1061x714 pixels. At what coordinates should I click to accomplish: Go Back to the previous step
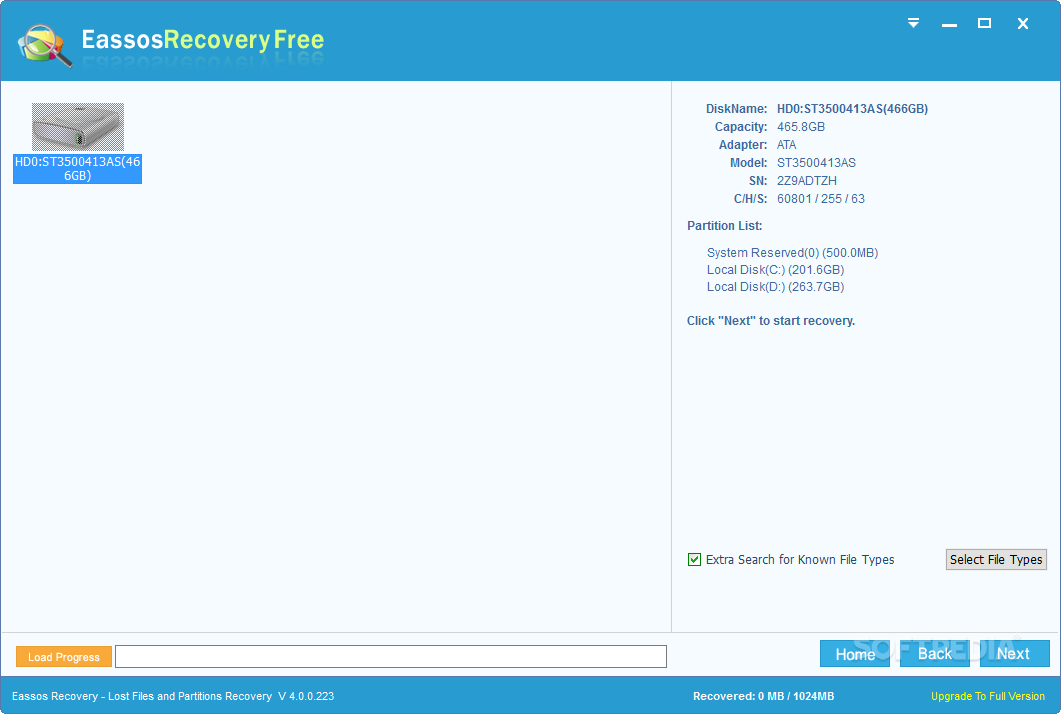coord(934,654)
